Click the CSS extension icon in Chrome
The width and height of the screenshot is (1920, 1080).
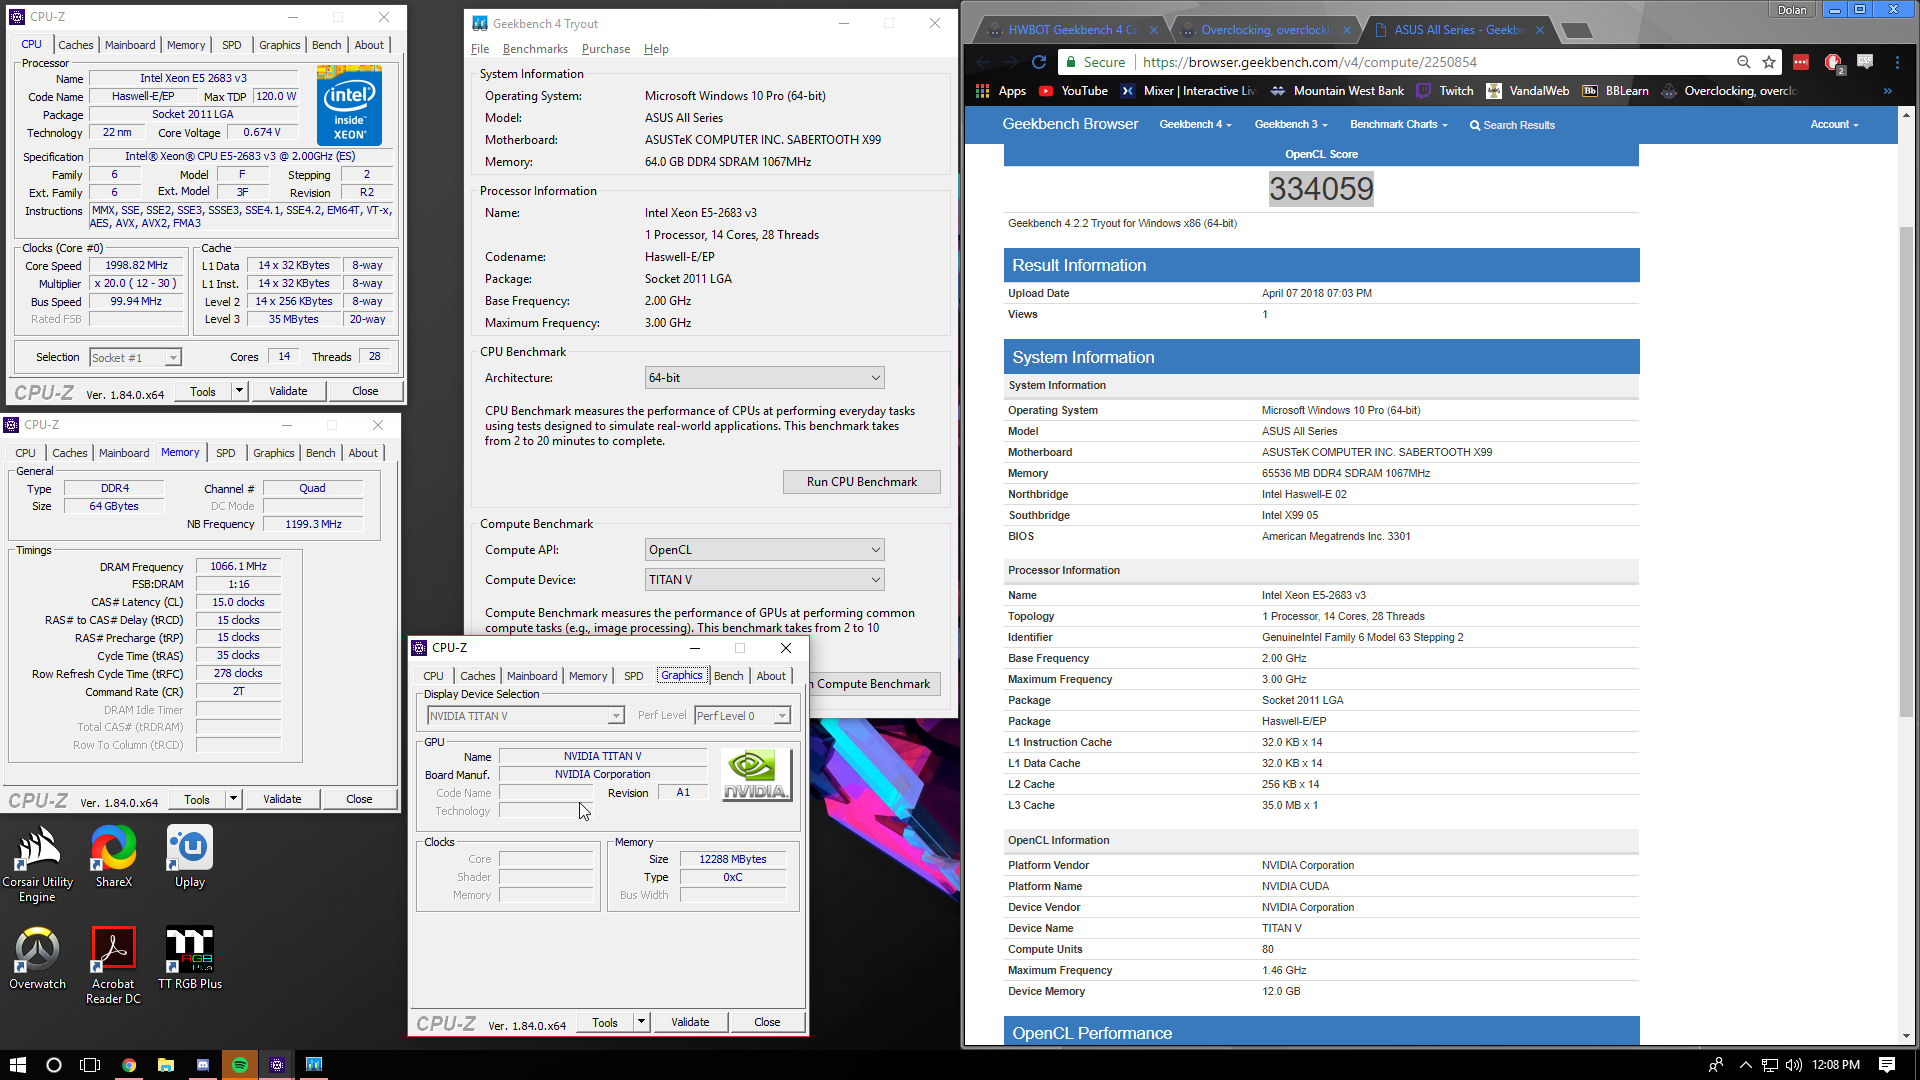1865,62
